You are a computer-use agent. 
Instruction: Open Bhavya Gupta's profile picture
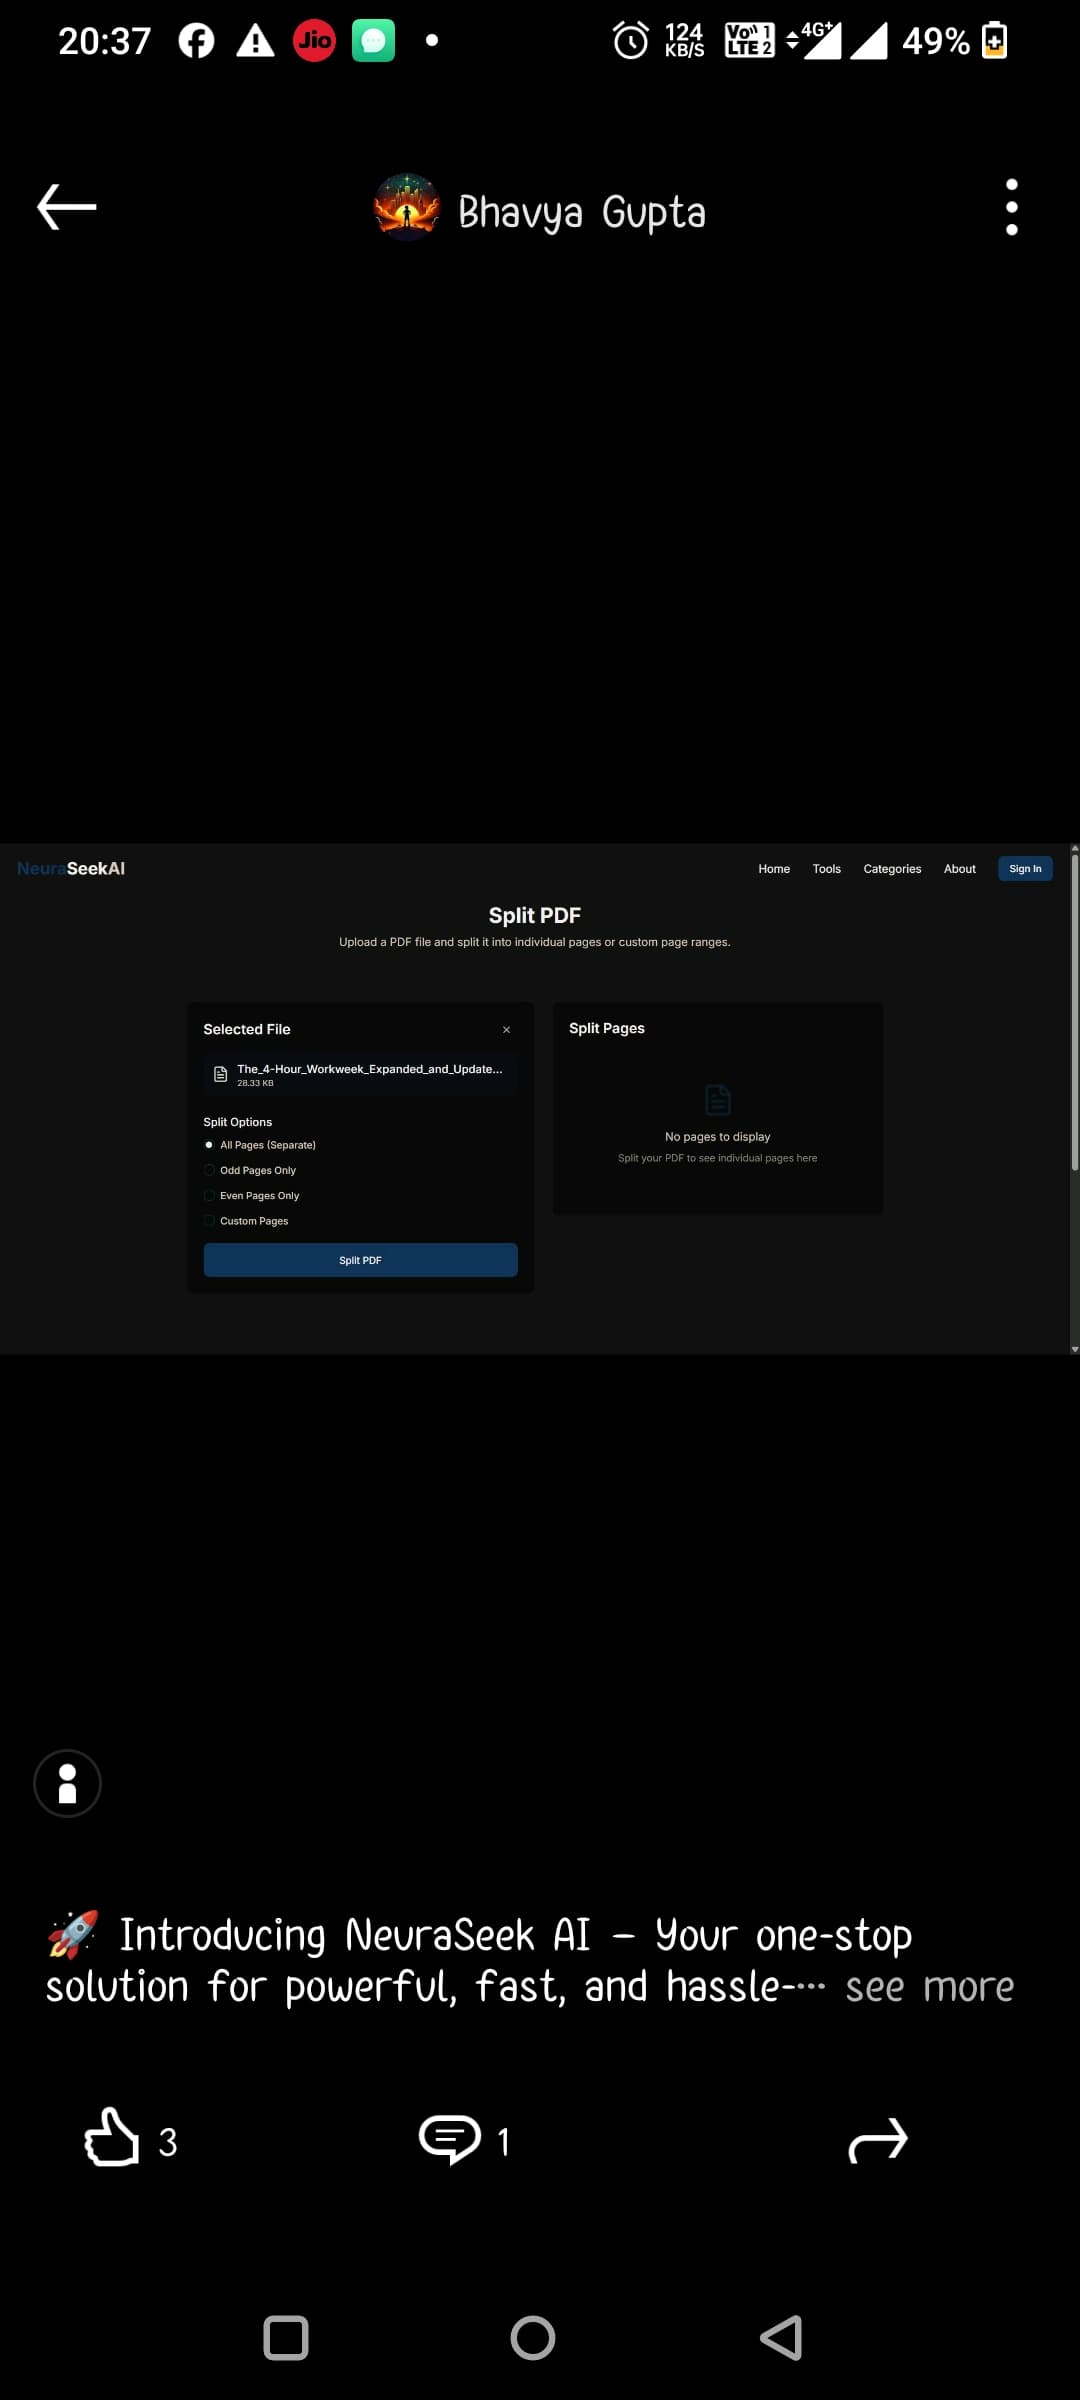tap(407, 208)
